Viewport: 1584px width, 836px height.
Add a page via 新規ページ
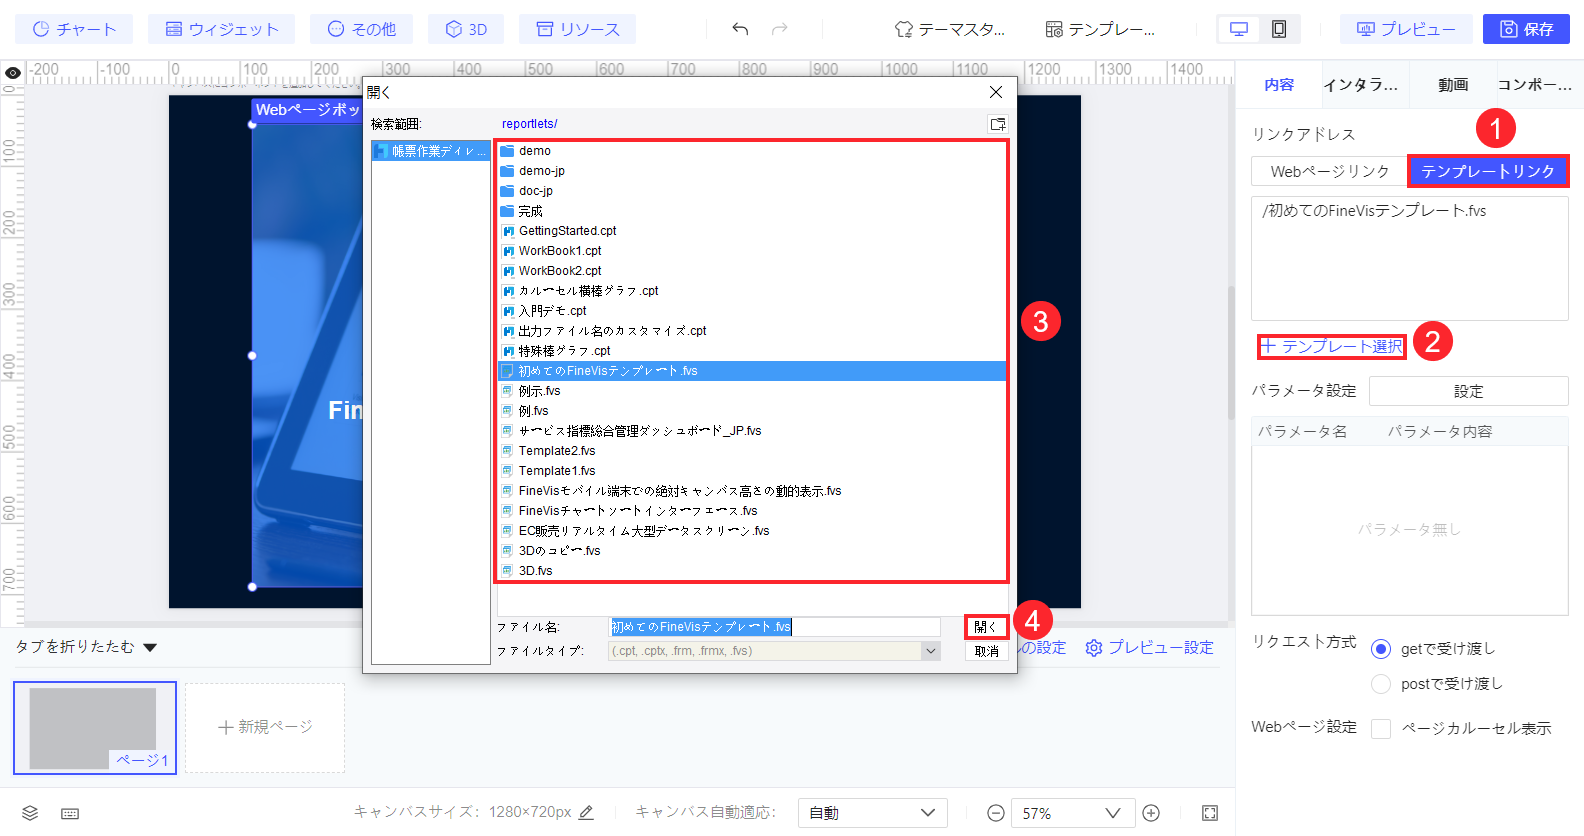265,728
